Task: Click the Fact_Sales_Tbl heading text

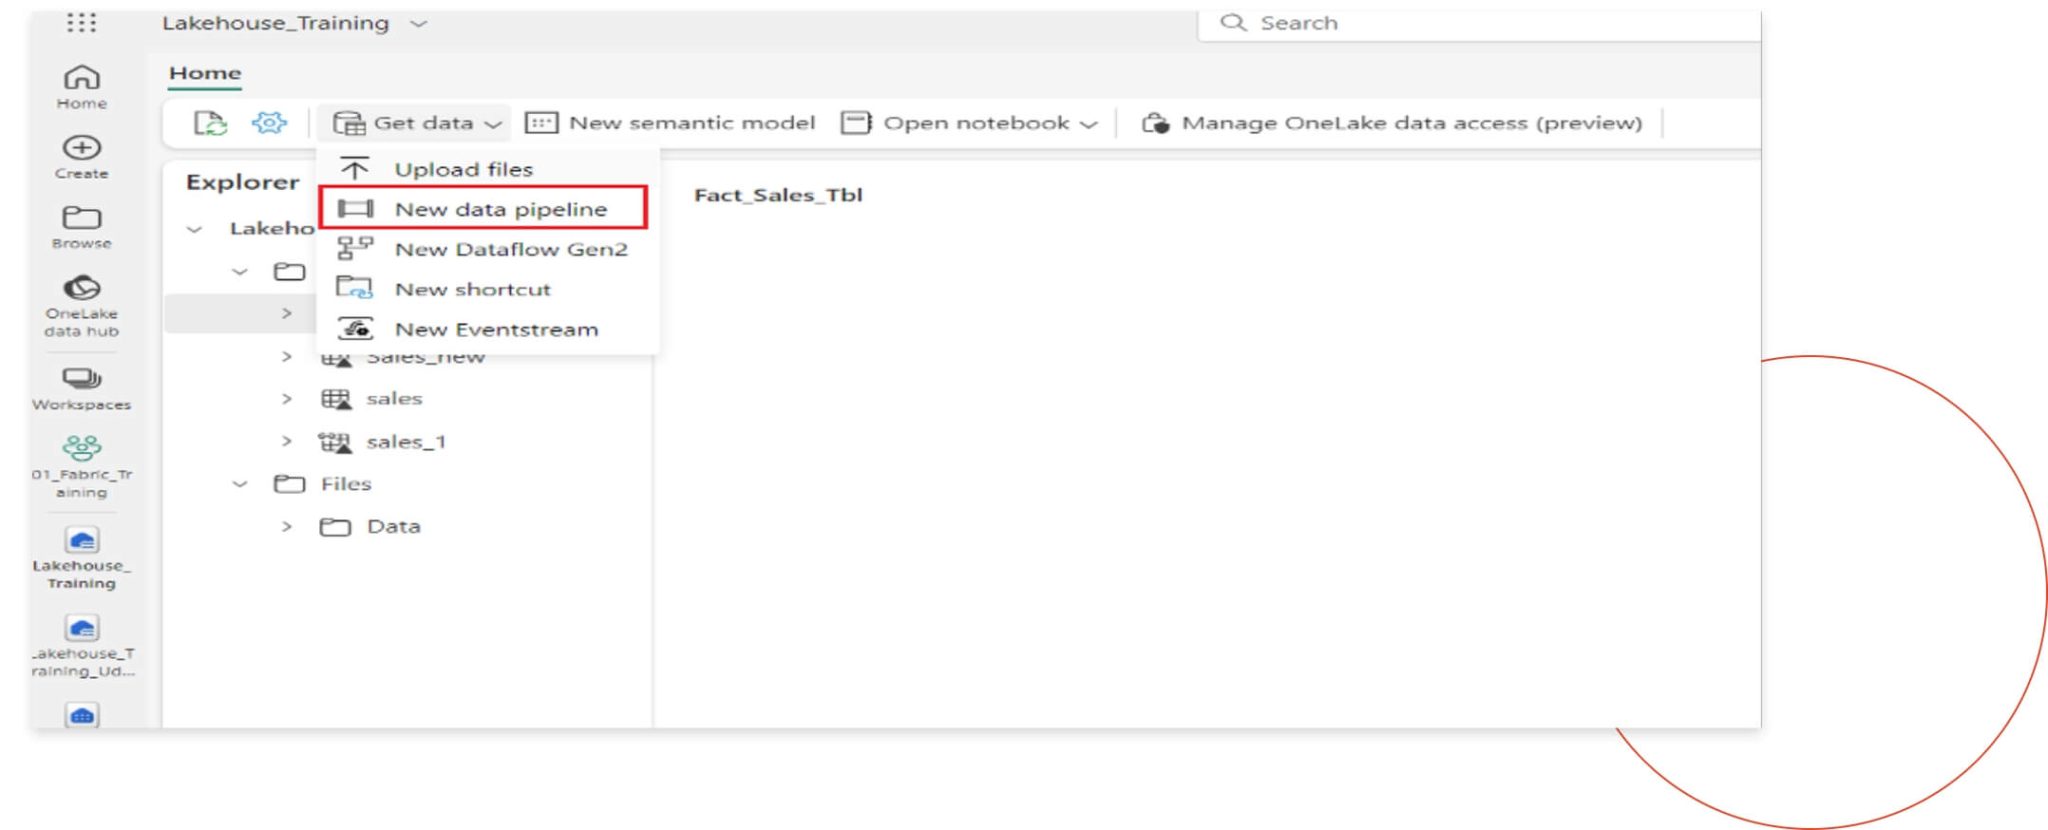Action: (778, 195)
